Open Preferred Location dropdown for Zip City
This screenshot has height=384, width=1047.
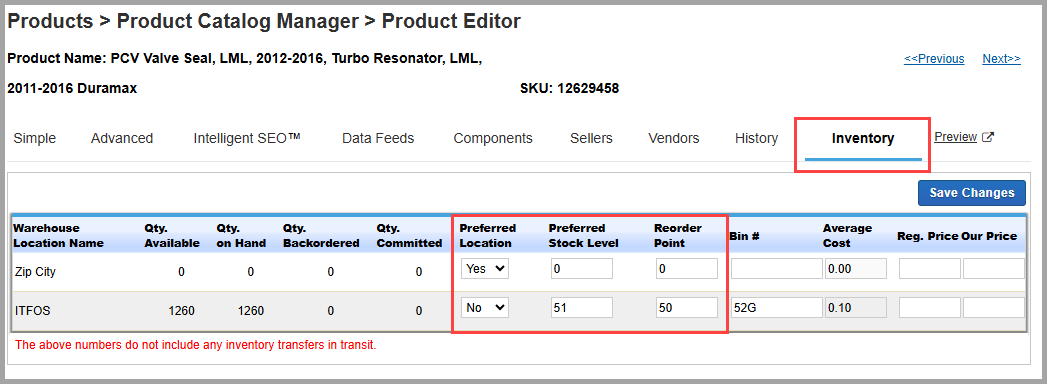coord(485,268)
